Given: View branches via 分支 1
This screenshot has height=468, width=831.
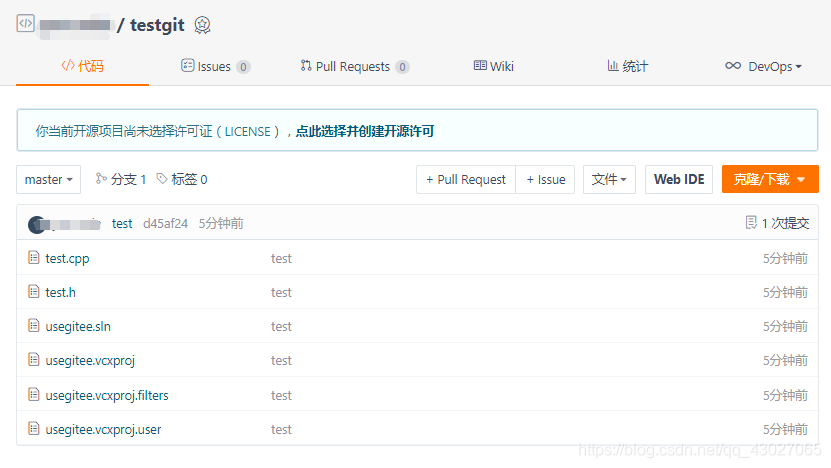Looking at the screenshot, I should point(121,180).
